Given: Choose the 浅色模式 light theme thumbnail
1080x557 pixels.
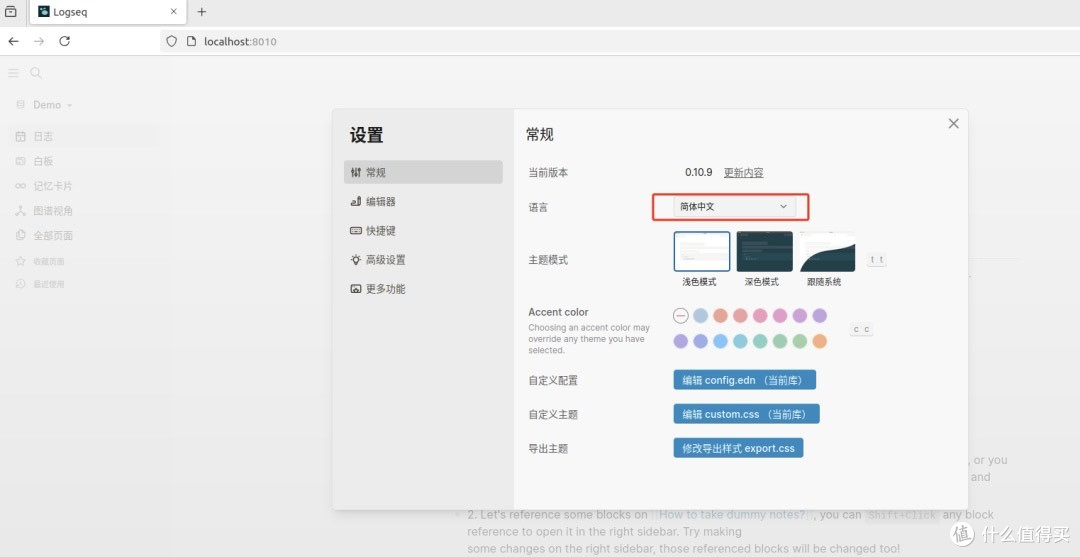Looking at the screenshot, I should click(x=702, y=251).
